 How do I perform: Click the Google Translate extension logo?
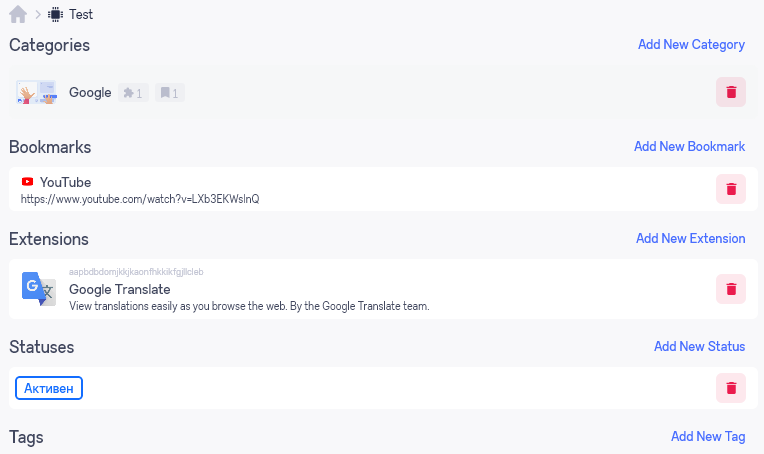pos(39,289)
